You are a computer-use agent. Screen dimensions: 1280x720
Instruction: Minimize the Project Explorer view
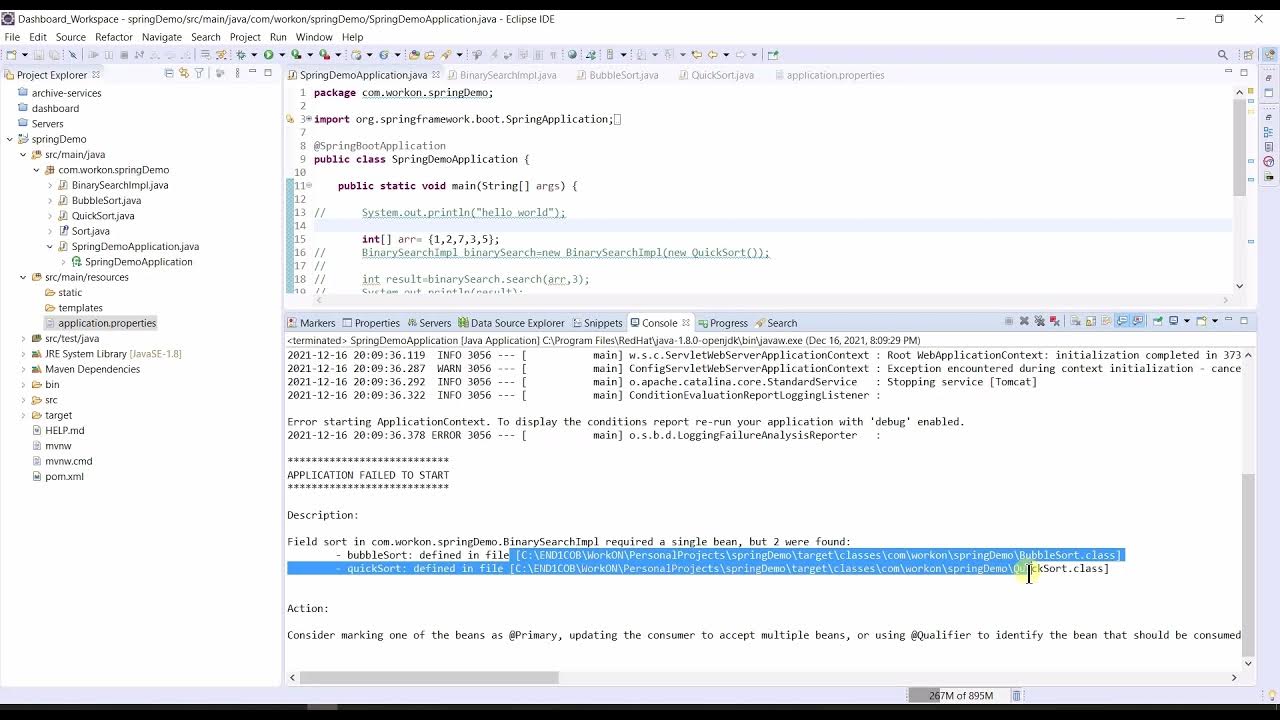pos(252,72)
